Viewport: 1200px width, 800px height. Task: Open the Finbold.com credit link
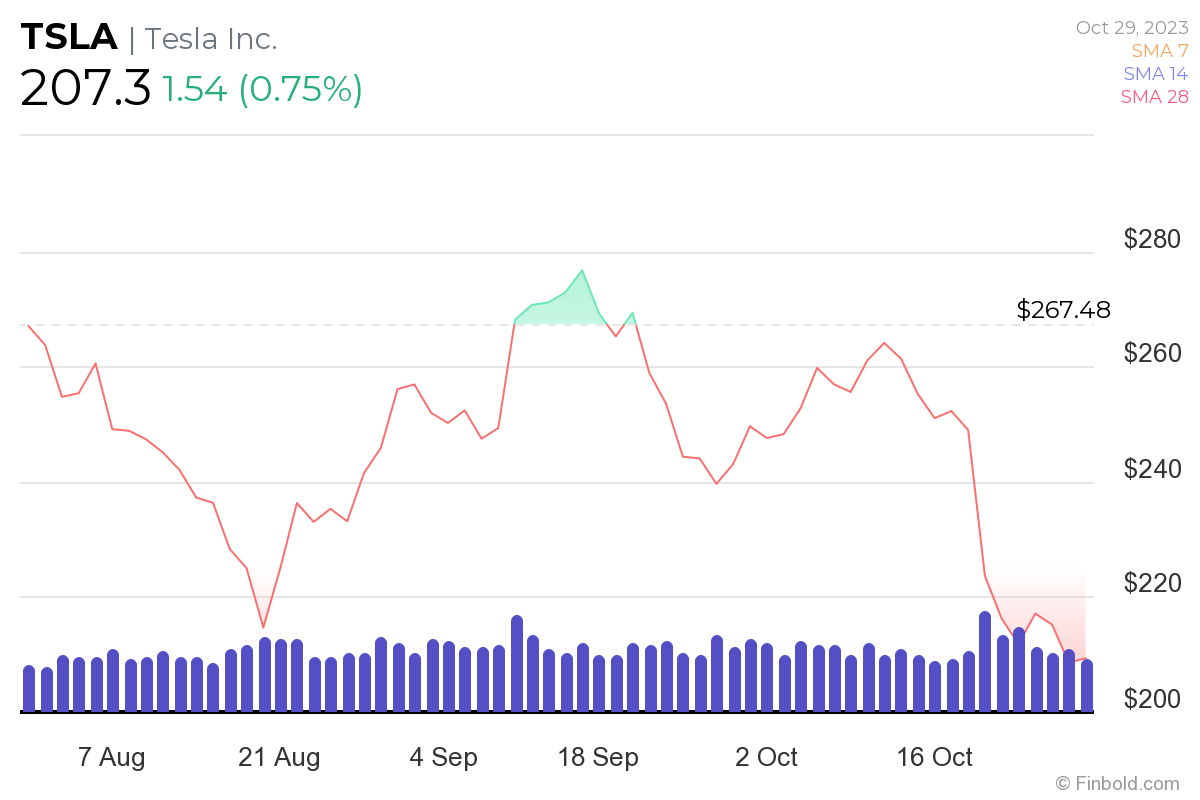(1117, 783)
